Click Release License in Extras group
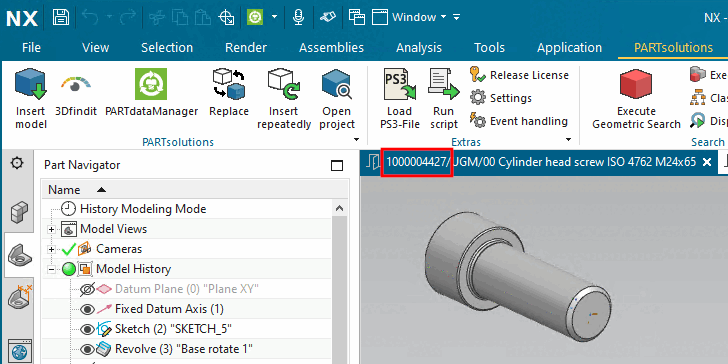 tap(519, 75)
